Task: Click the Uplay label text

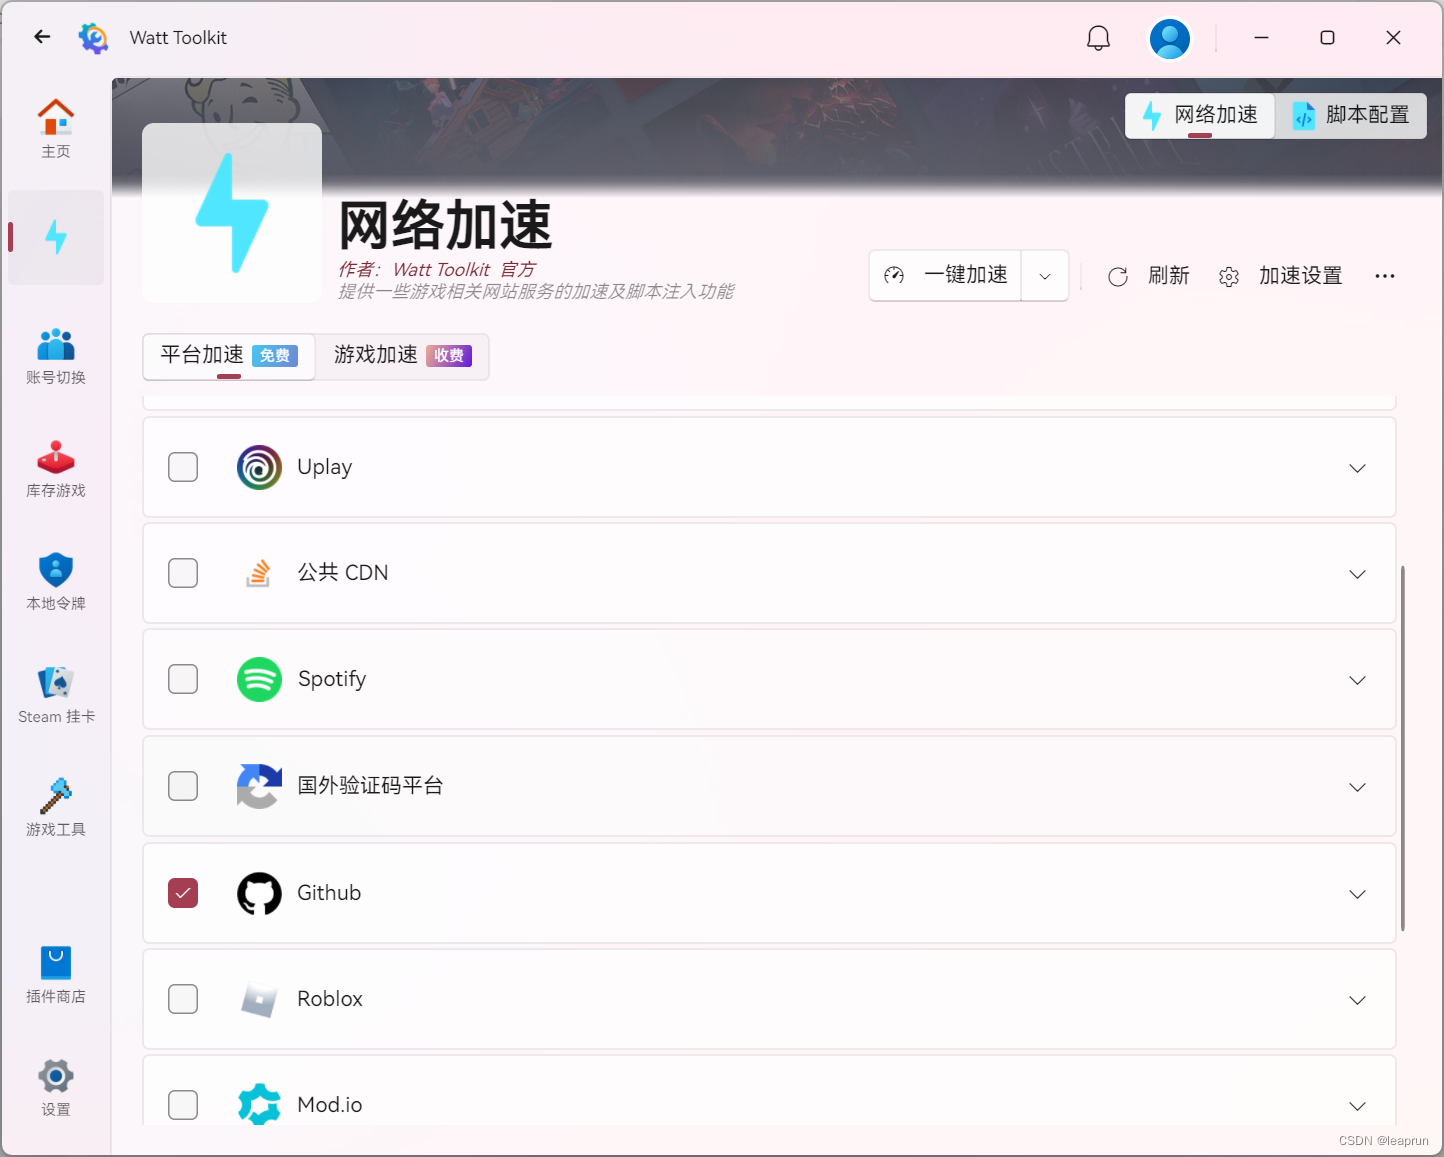Action: (325, 467)
